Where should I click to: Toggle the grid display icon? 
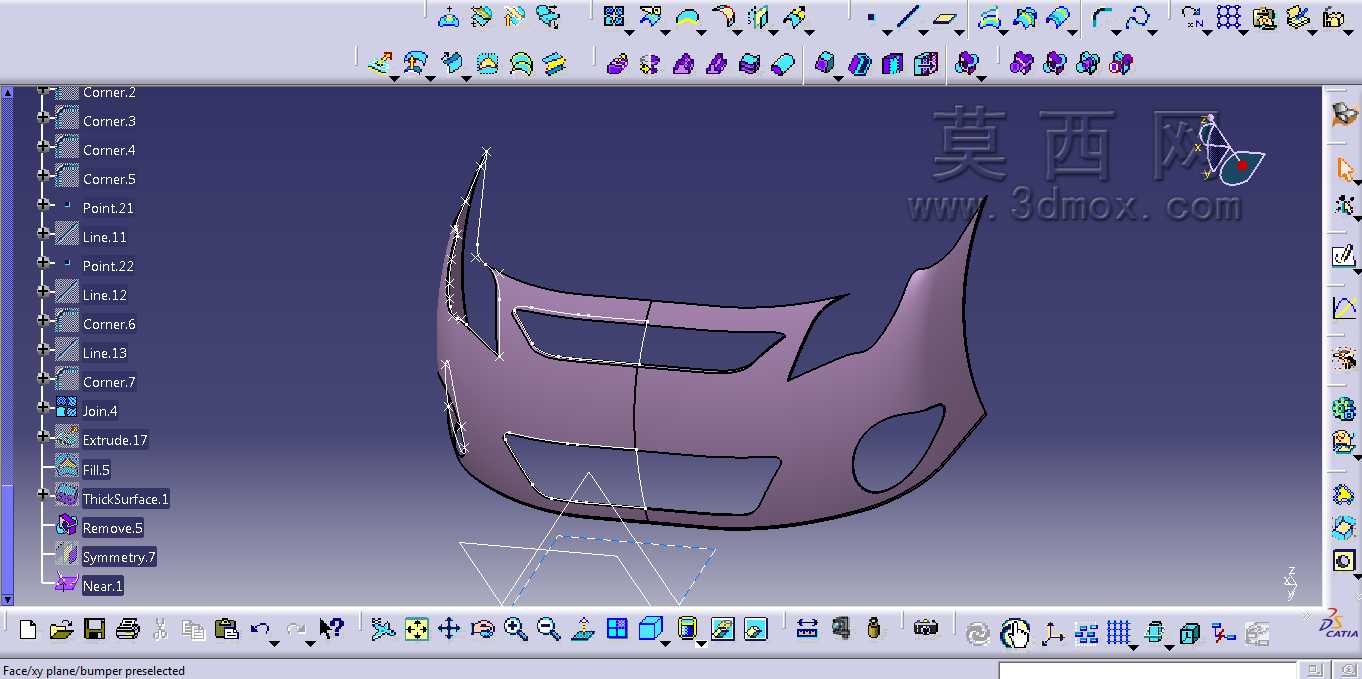click(1119, 632)
